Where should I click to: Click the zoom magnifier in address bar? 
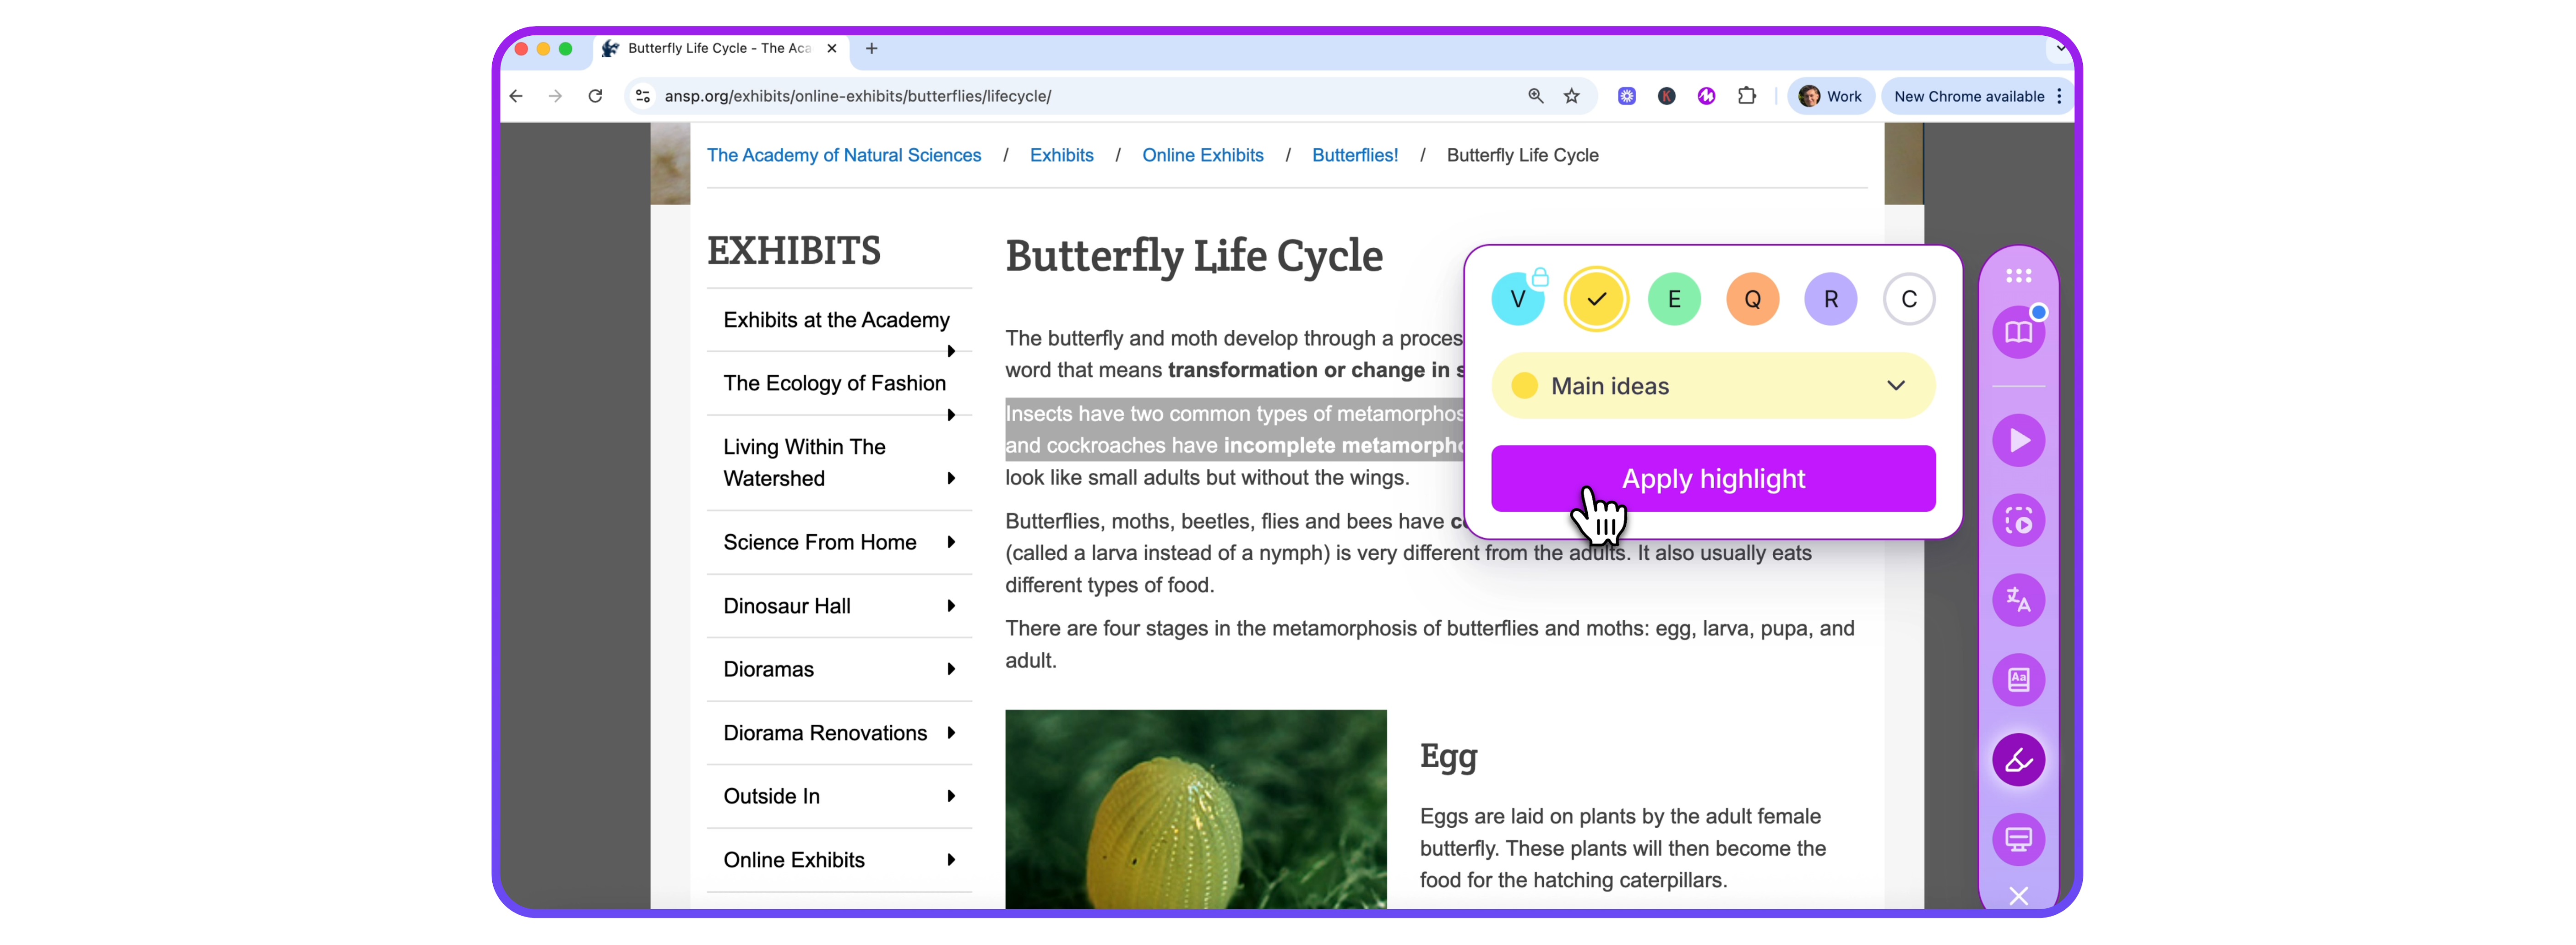click(1535, 96)
